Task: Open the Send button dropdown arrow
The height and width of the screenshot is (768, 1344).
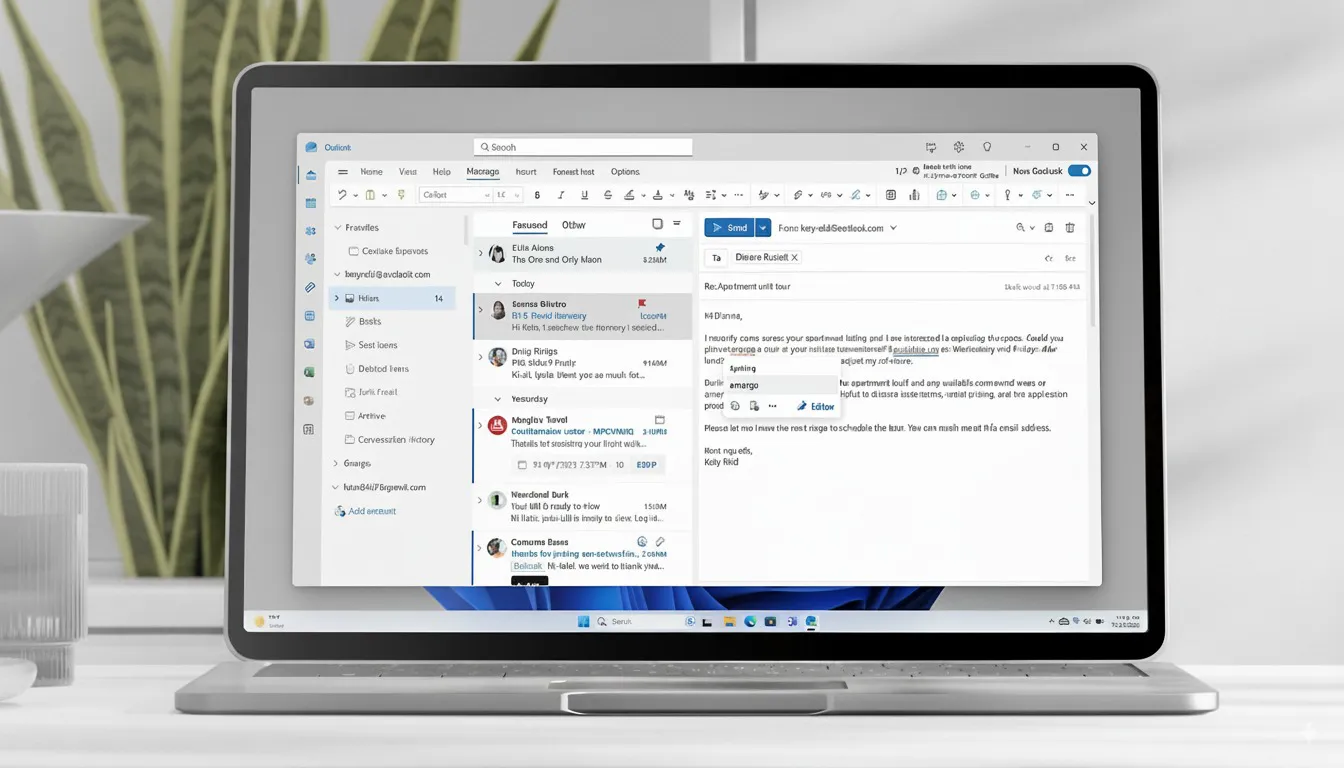Action: point(762,227)
